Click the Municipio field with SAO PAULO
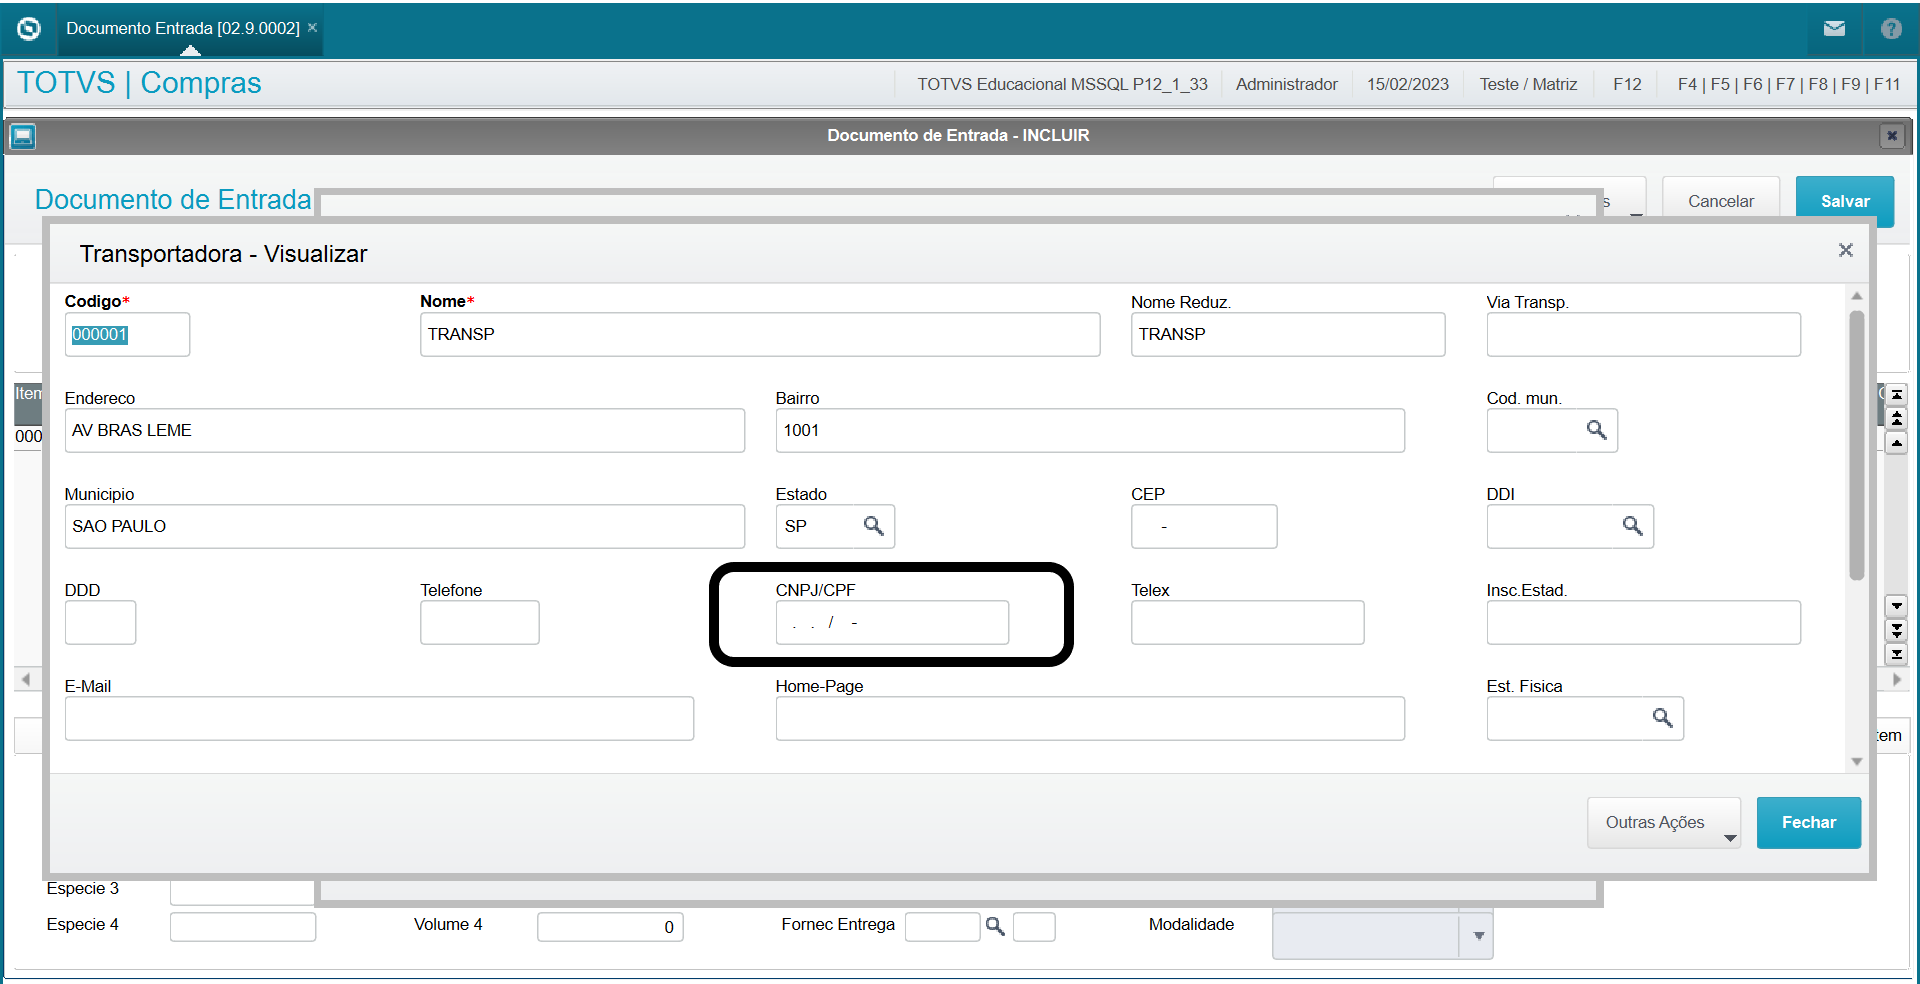The width and height of the screenshot is (1920, 984). [405, 526]
